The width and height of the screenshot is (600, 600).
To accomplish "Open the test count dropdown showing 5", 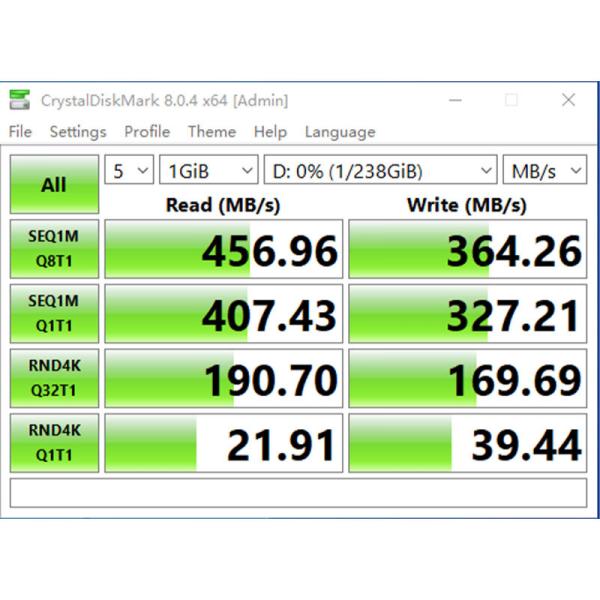I will (x=130, y=171).
